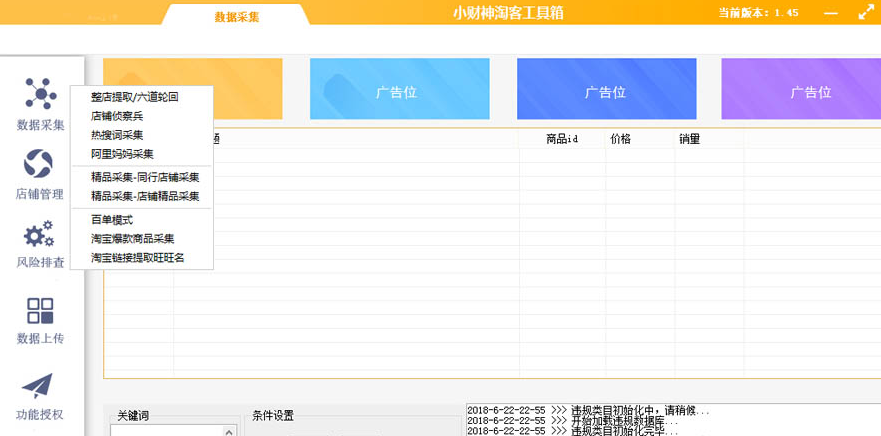Switch to the 数据采集 tab
The height and width of the screenshot is (436, 881).
pyautogui.click(x=237, y=17)
